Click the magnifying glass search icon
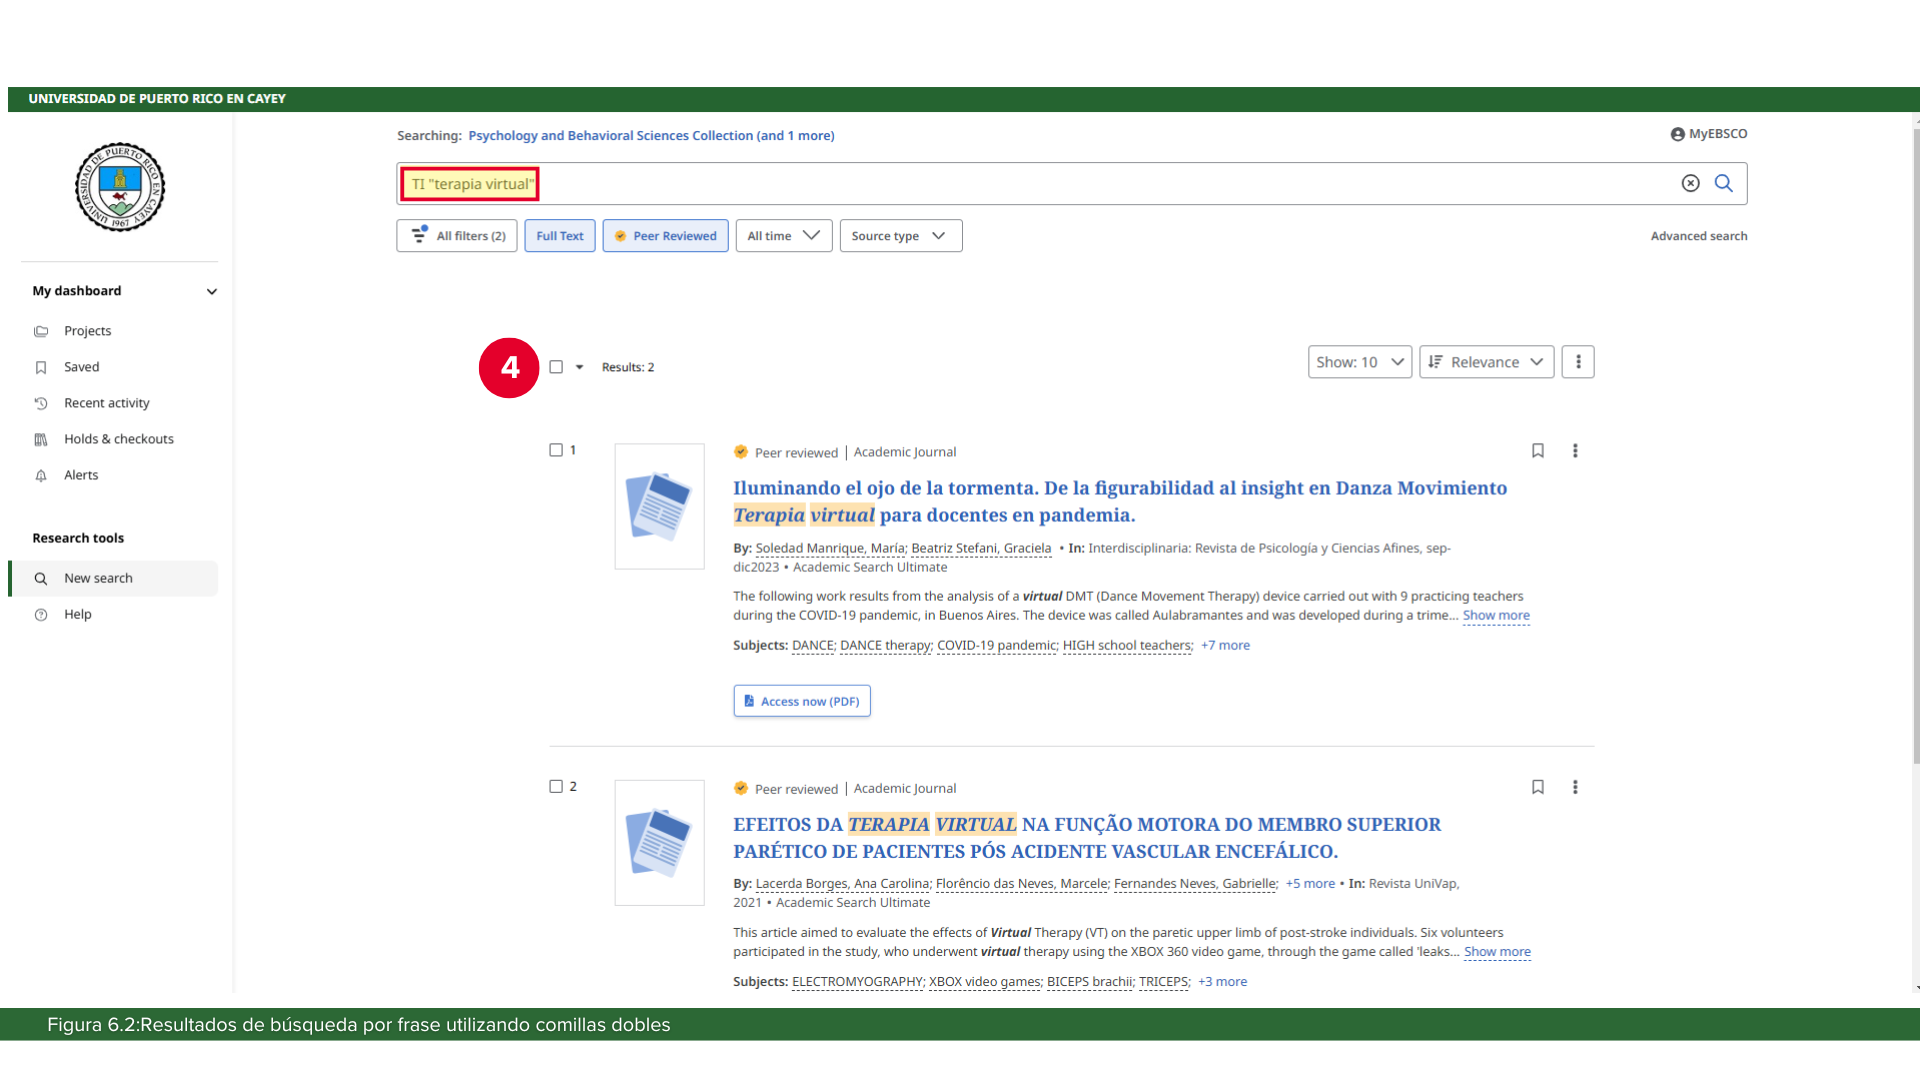 1723,183
